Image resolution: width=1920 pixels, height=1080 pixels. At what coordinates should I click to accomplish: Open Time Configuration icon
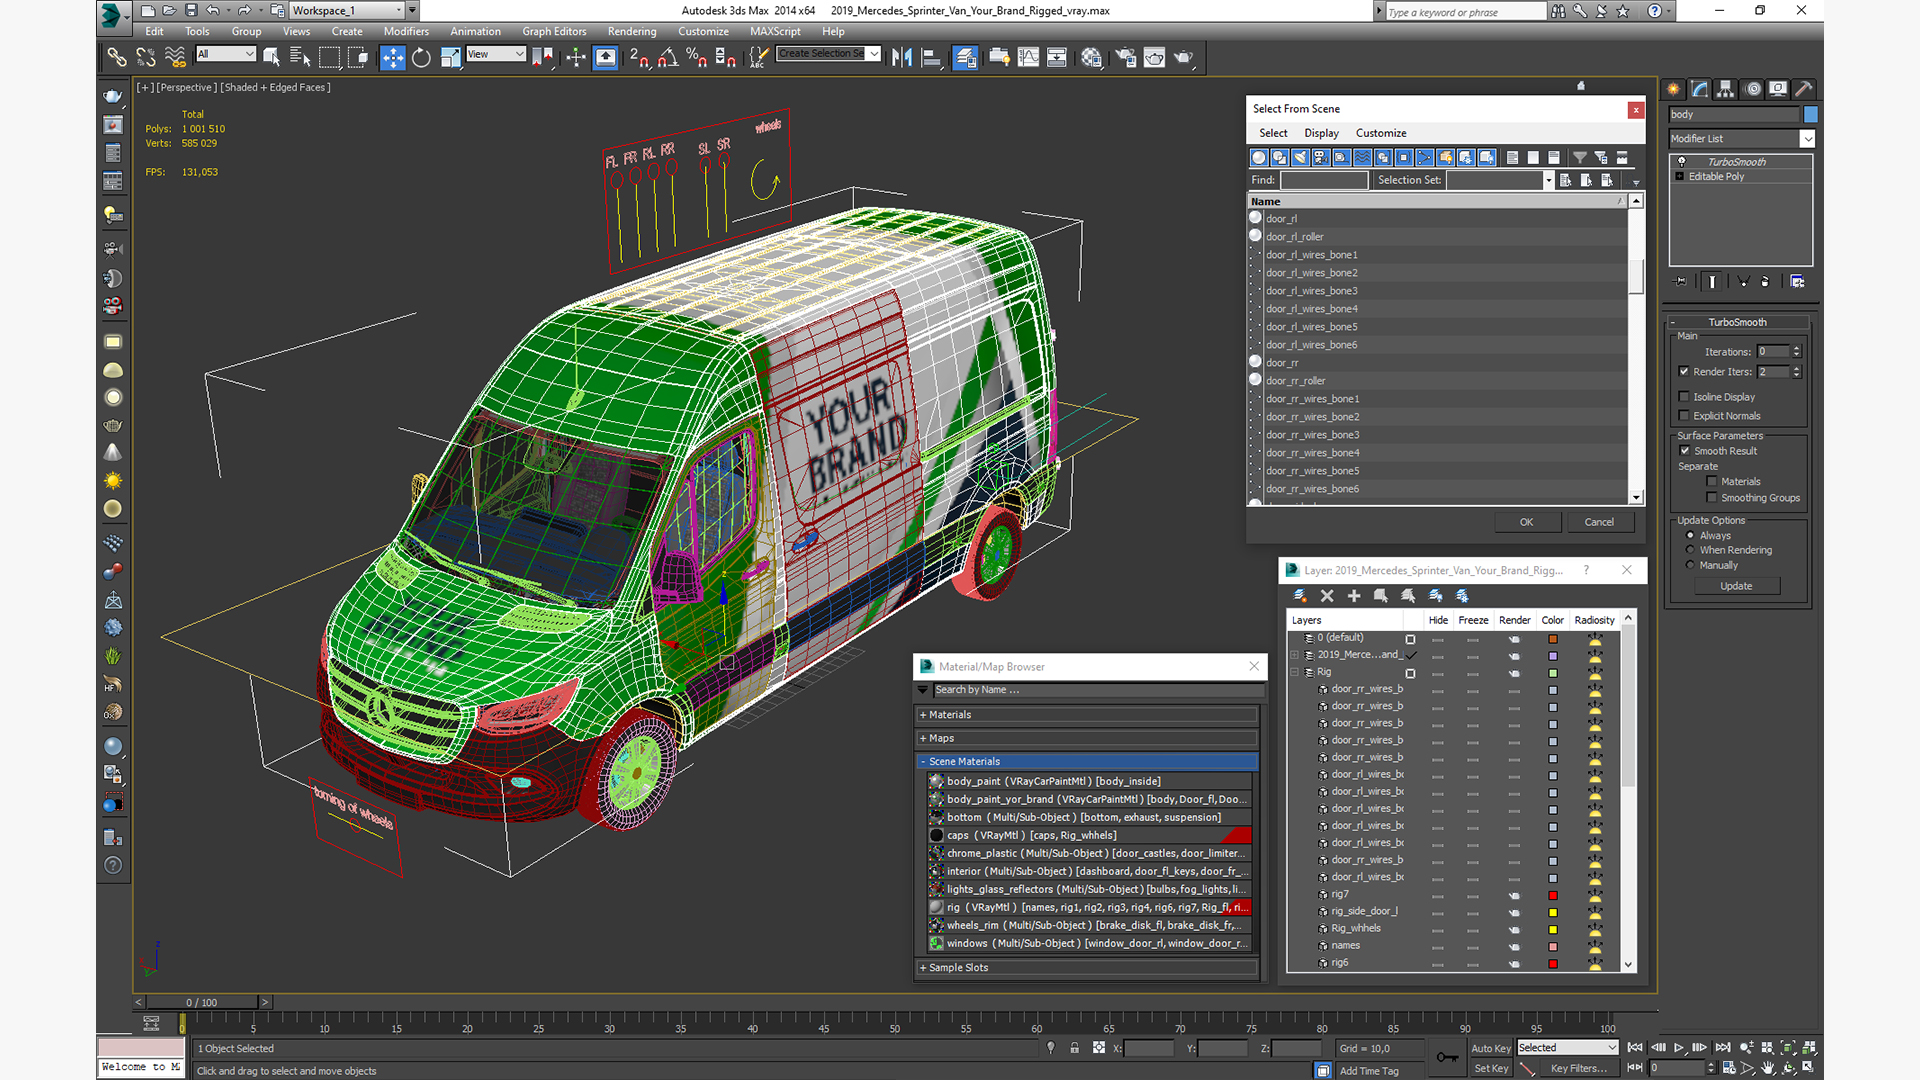pos(1729,1068)
